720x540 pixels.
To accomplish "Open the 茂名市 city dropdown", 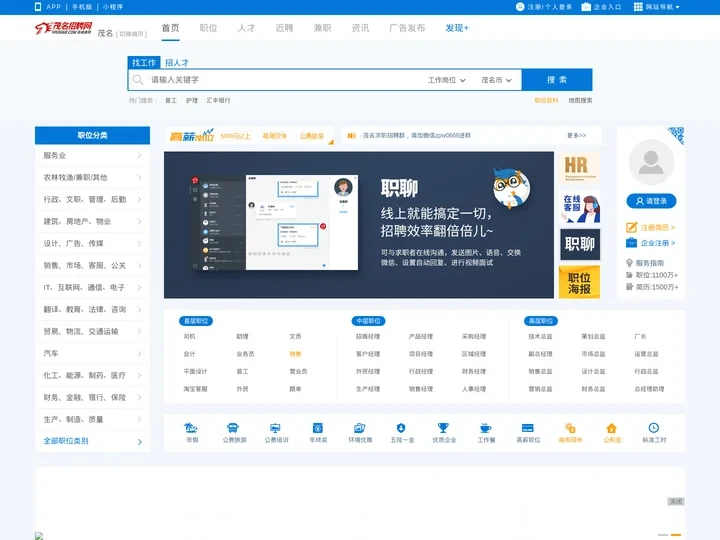I will [x=496, y=80].
